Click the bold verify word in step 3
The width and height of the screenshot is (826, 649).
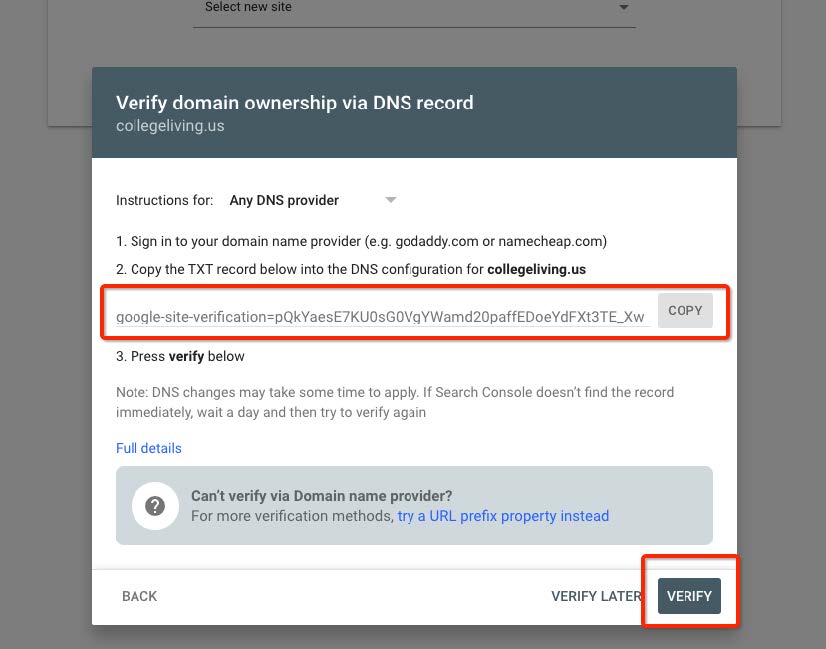point(186,356)
